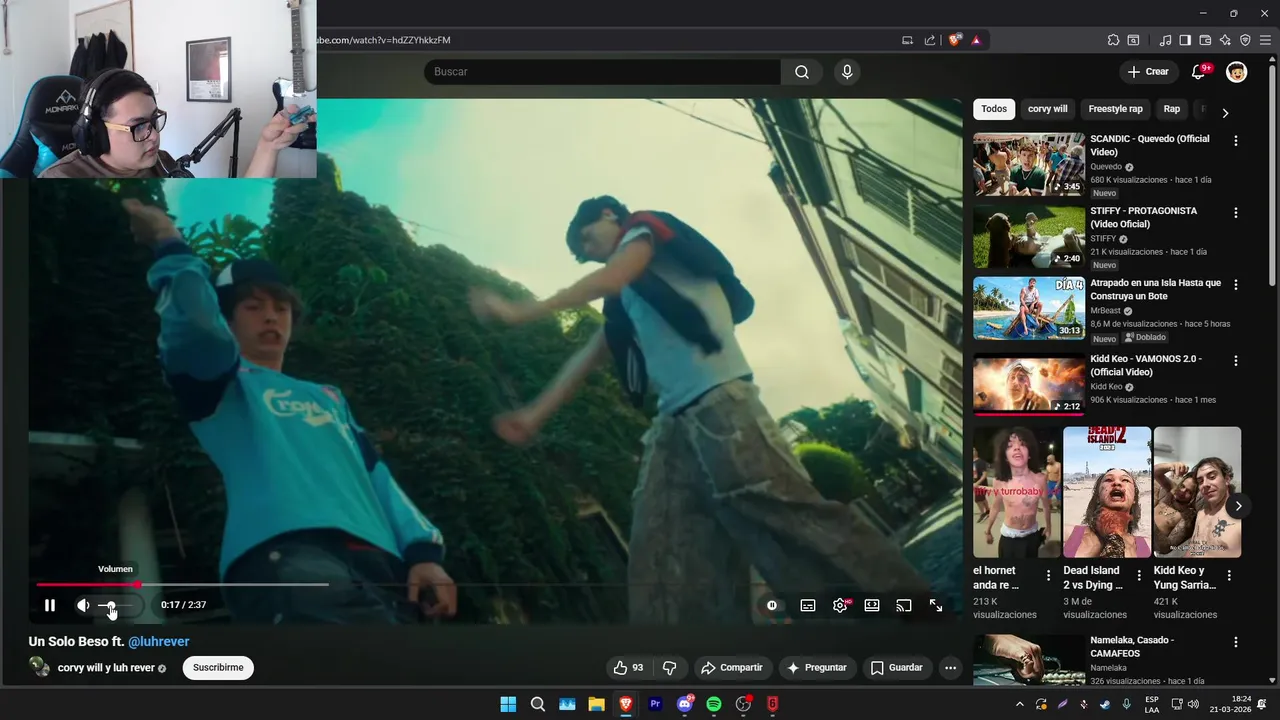Open the Dead Island 2 vs Dying short
This screenshot has width=1280, height=720.
coord(1107,492)
